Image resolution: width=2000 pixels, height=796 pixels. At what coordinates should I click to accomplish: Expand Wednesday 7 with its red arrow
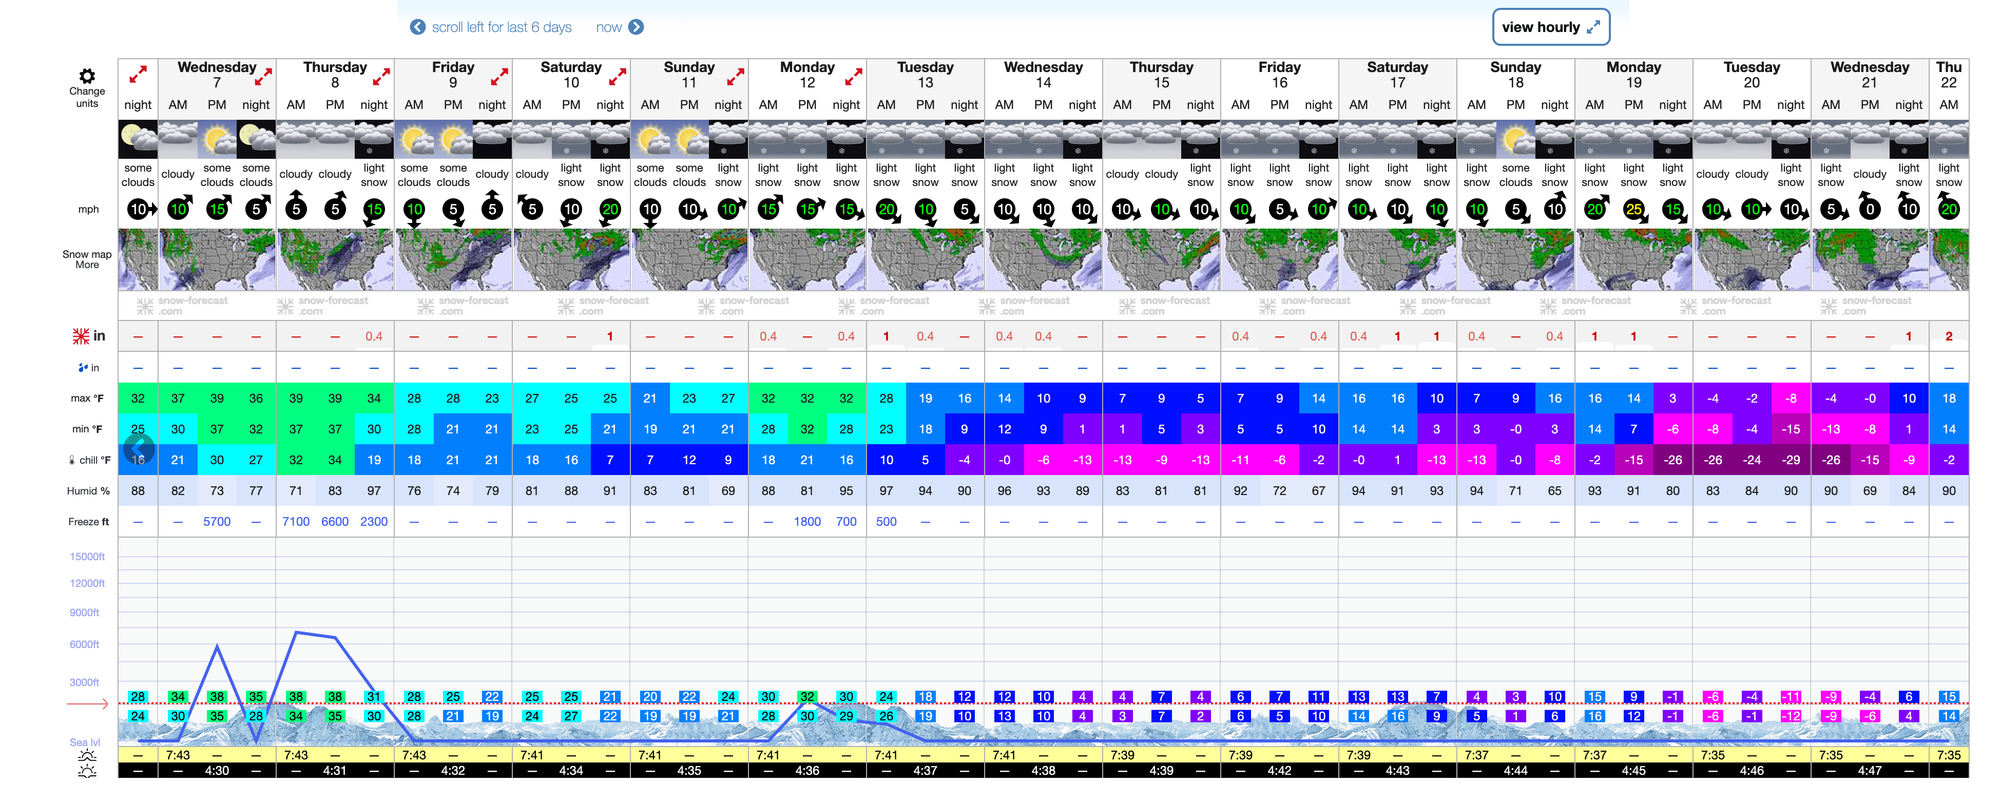pos(263,76)
